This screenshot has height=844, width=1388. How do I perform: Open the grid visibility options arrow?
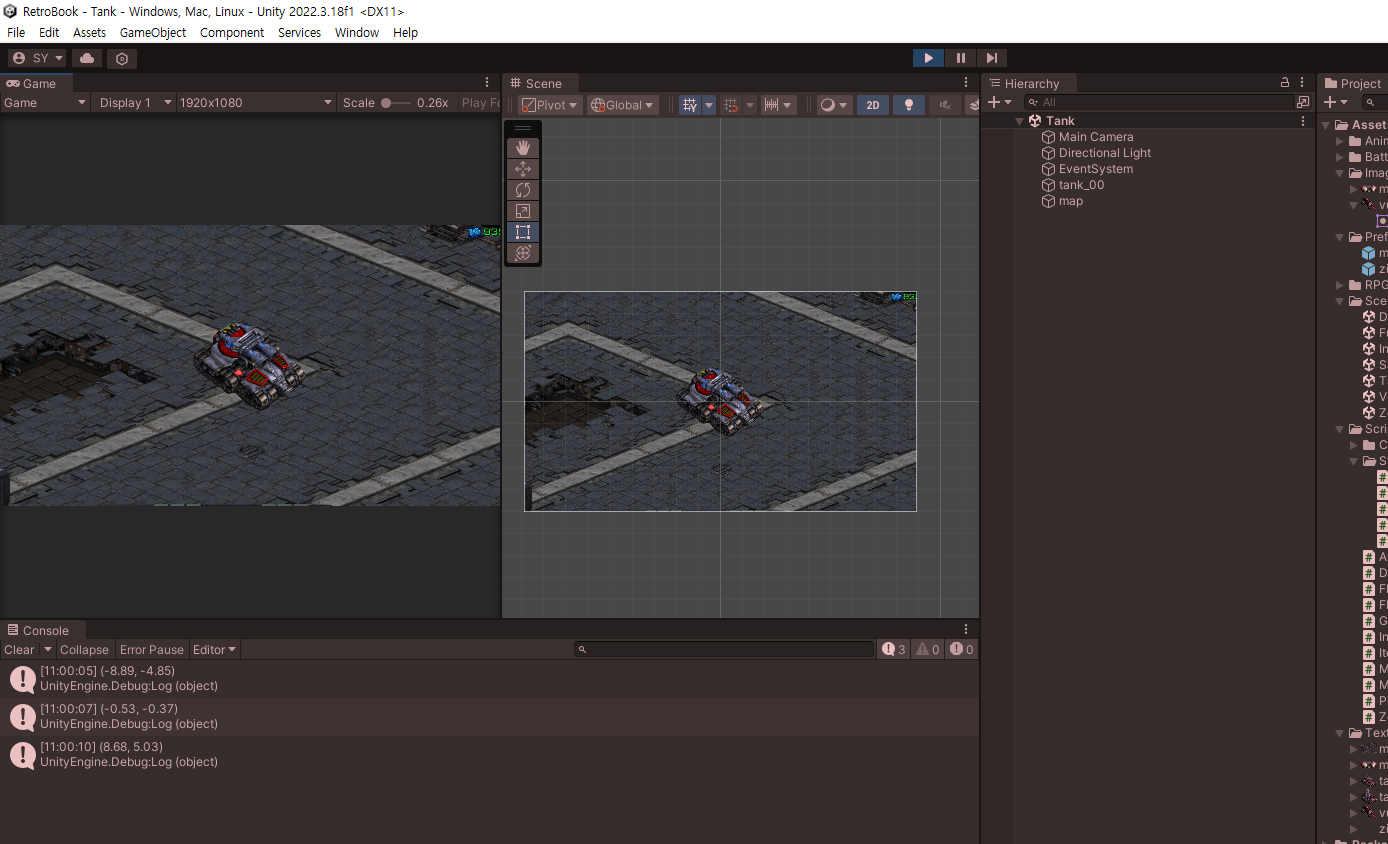(x=709, y=105)
